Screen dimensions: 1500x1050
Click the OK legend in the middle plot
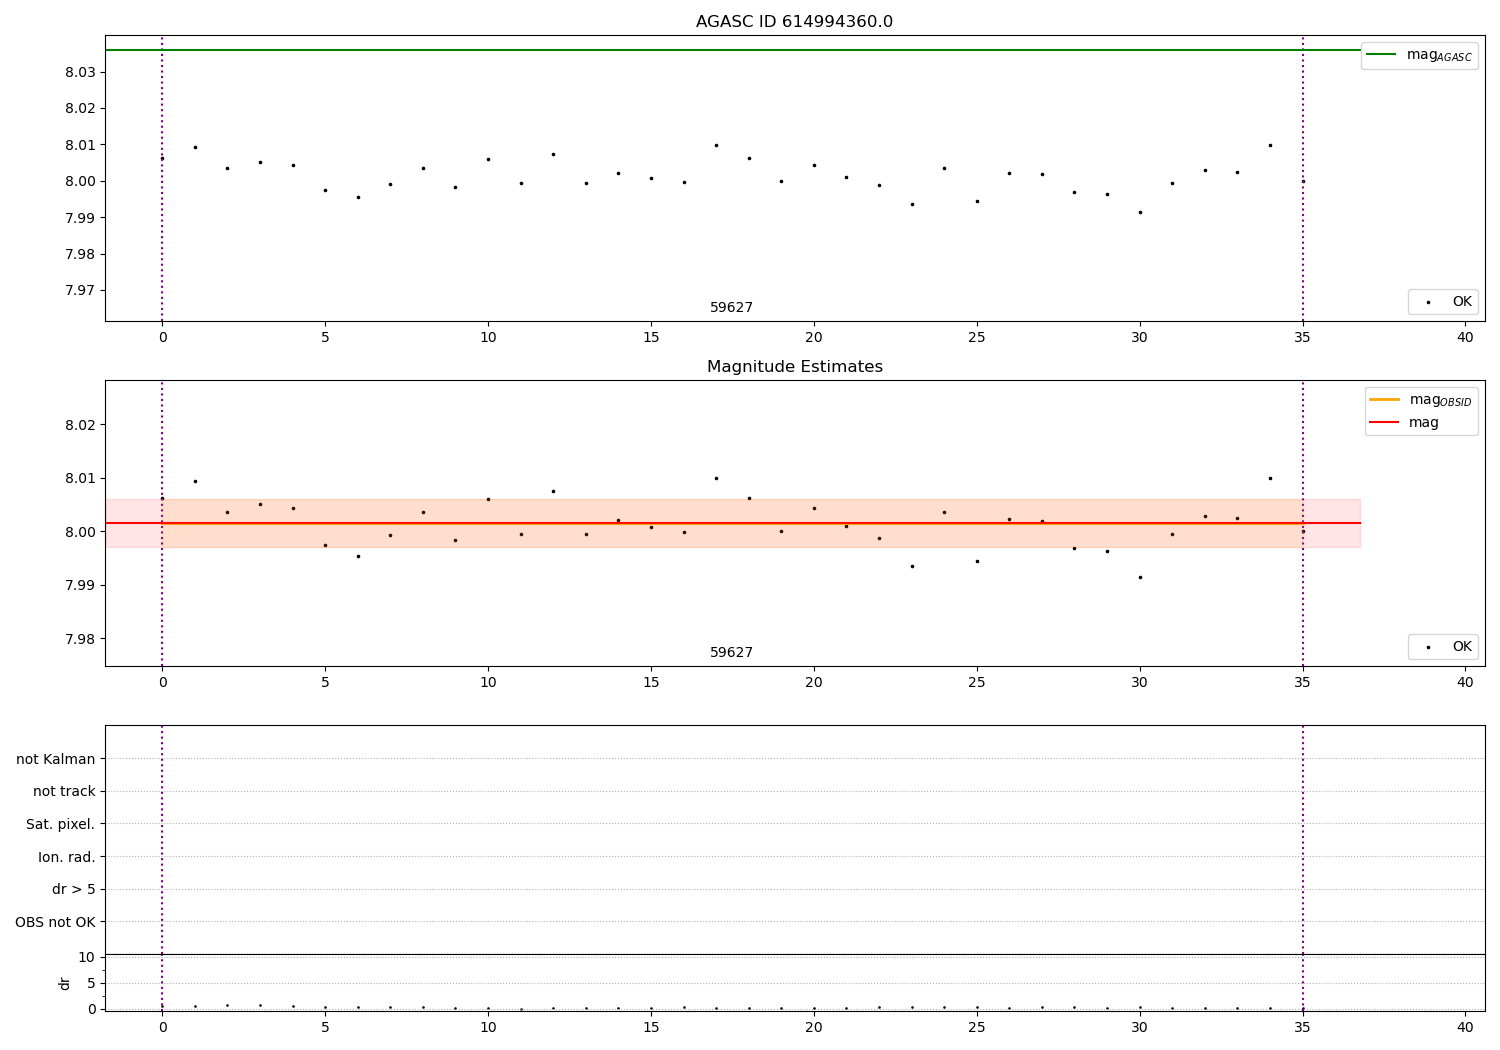click(1443, 647)
